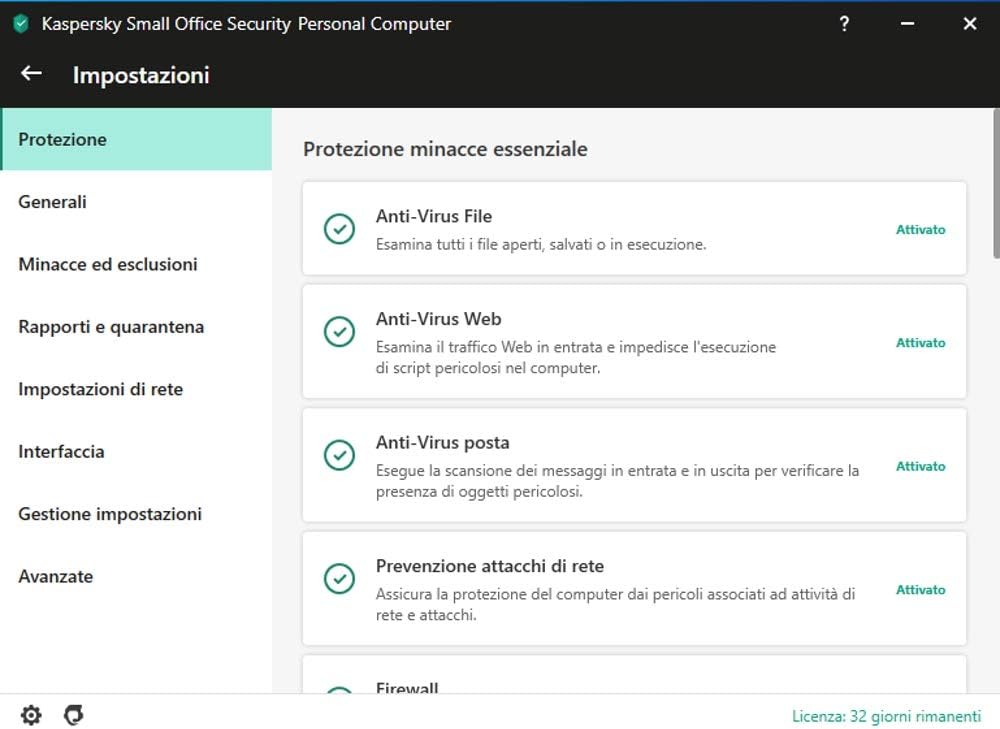Click the Anti-Virus posta check status icon
Screen dimensions: 1000x729
tap(339, 455)
